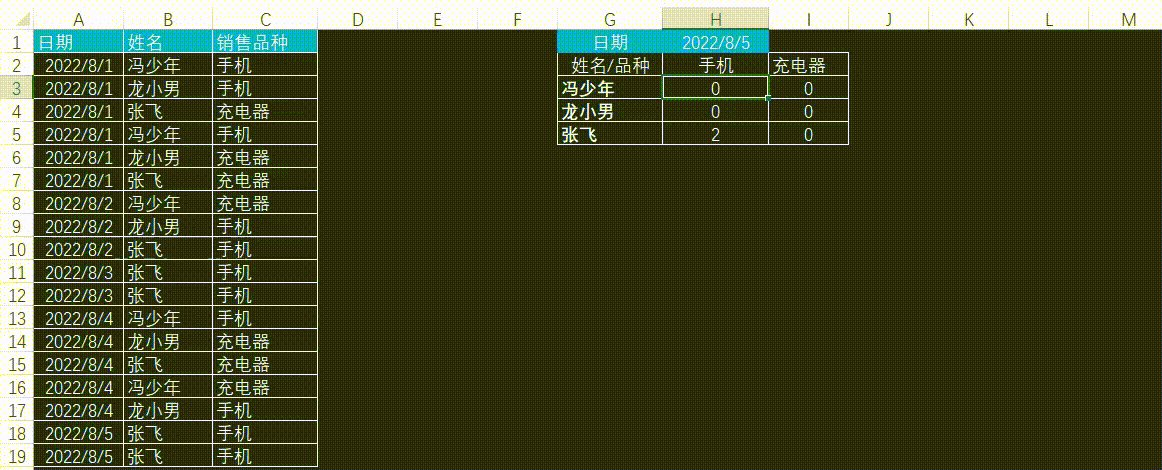Click date 2022/8/3 in row 11
Screen dimensions: 1162x470
pyautogui.click(x=79, y=272)
